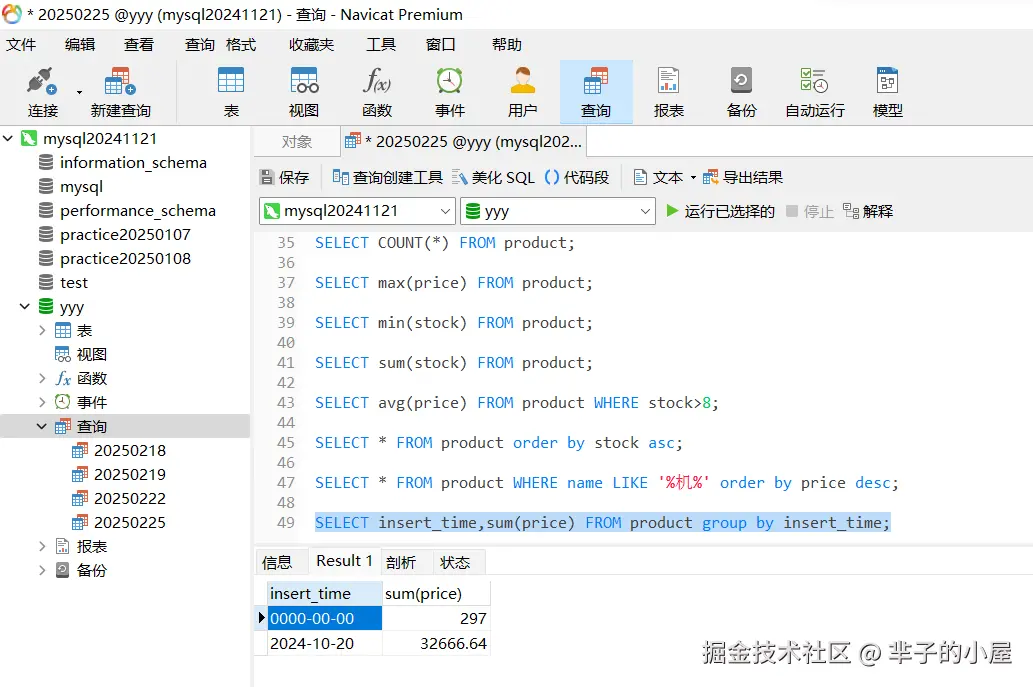
Task: Switch to the 对象 tab
Action: pos(296,142)
